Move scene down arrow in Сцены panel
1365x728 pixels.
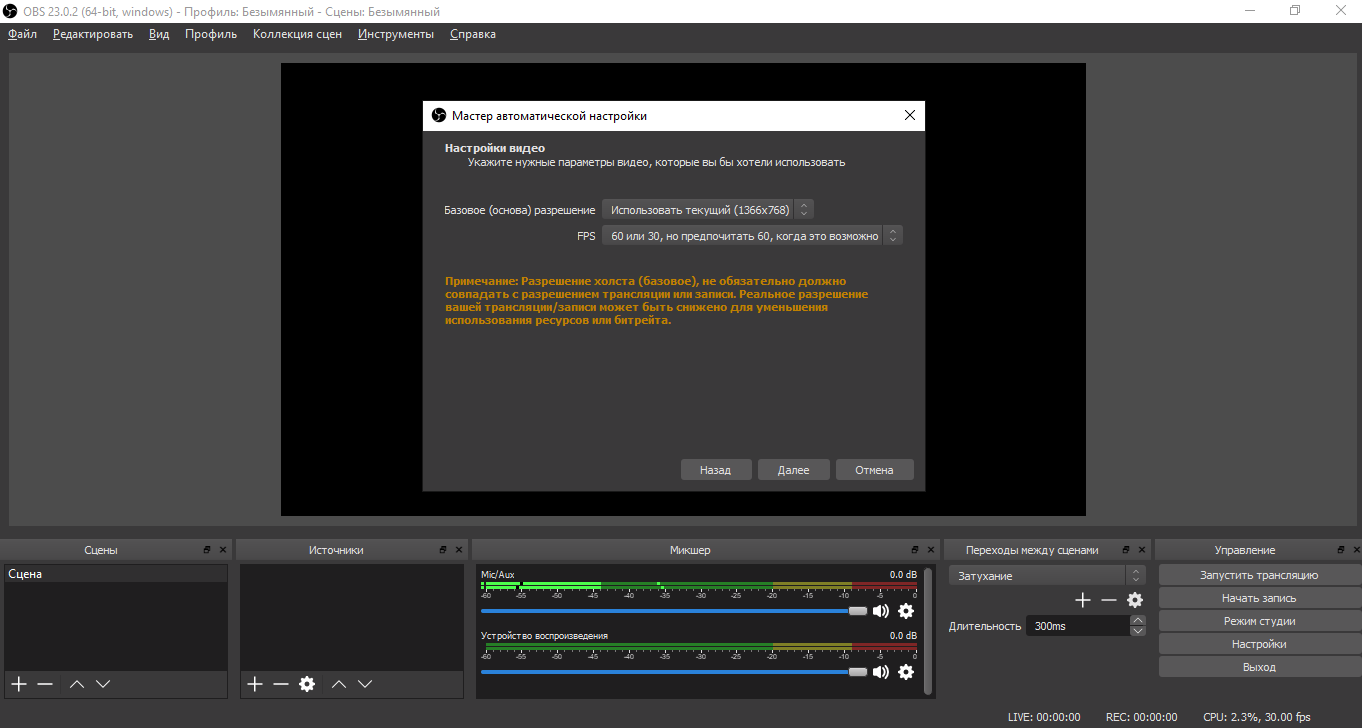pos(102,684)
